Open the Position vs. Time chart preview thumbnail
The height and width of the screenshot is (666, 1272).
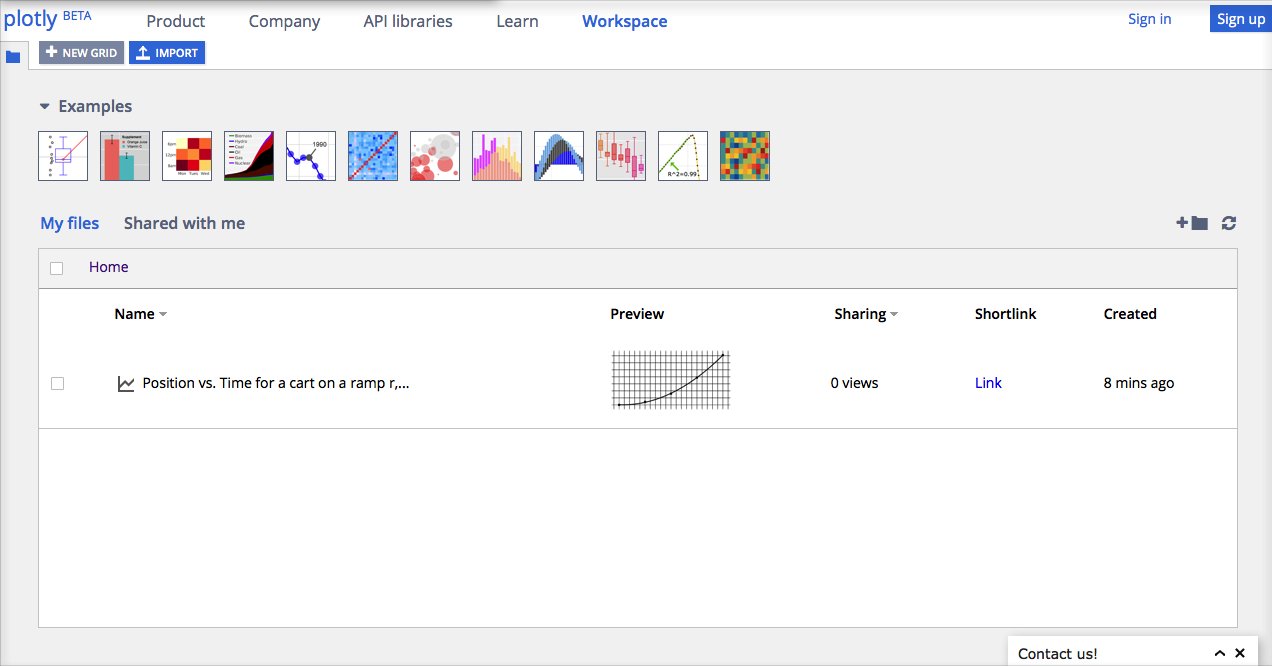[x=670, y=379]
